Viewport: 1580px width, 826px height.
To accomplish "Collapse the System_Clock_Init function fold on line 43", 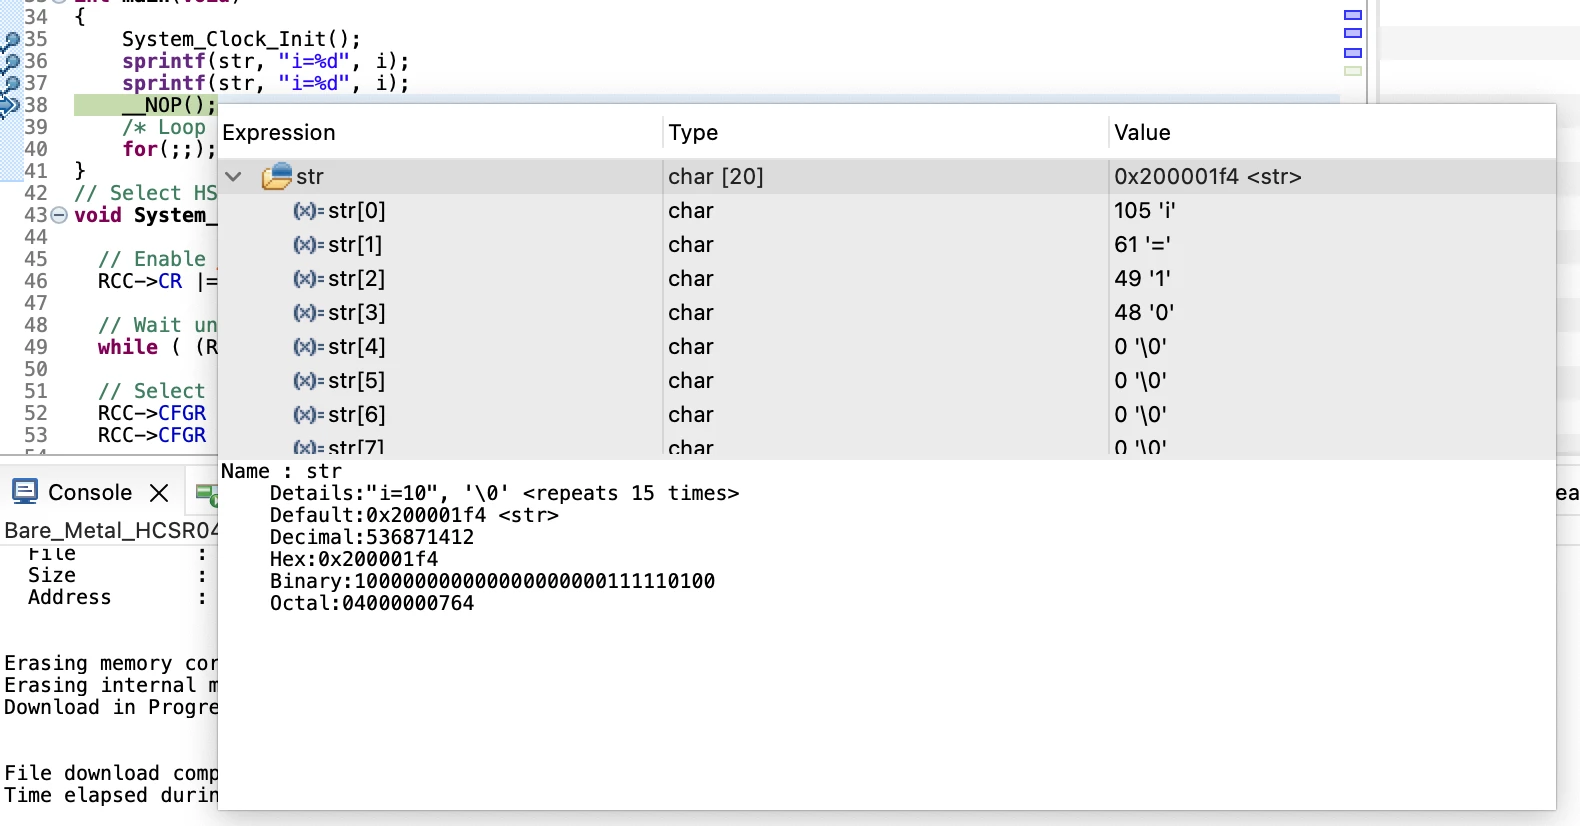I will pos(59,215).
